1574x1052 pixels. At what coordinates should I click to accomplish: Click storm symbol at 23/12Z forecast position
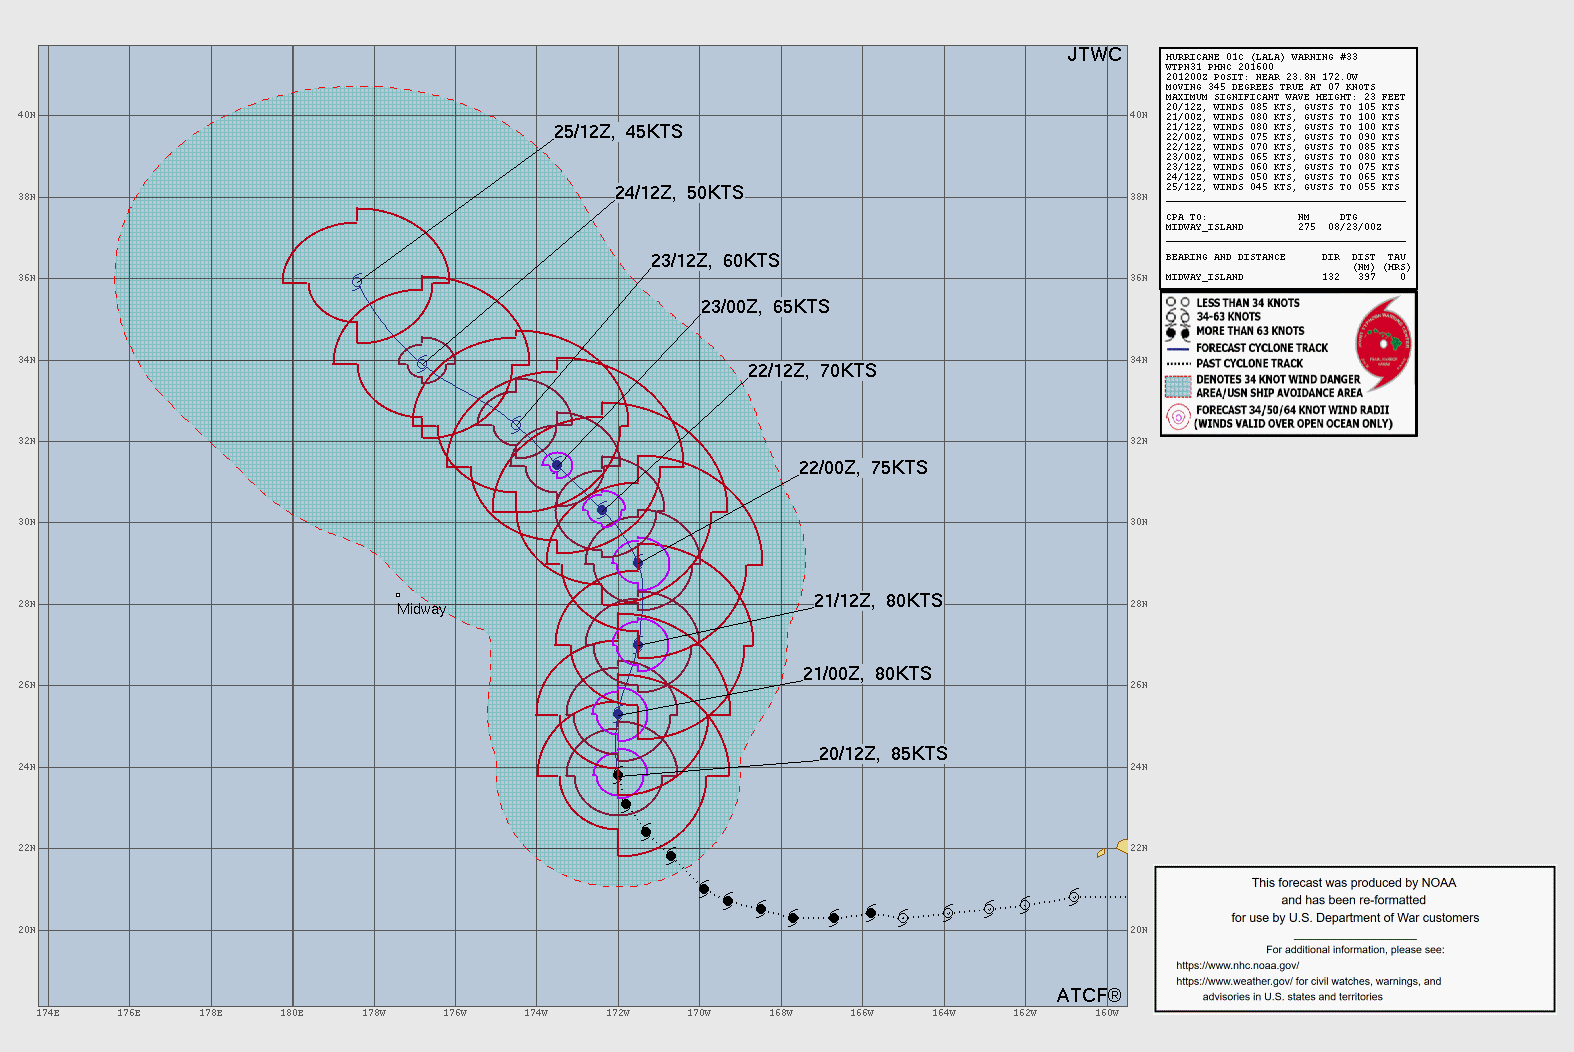click(516, 425)
